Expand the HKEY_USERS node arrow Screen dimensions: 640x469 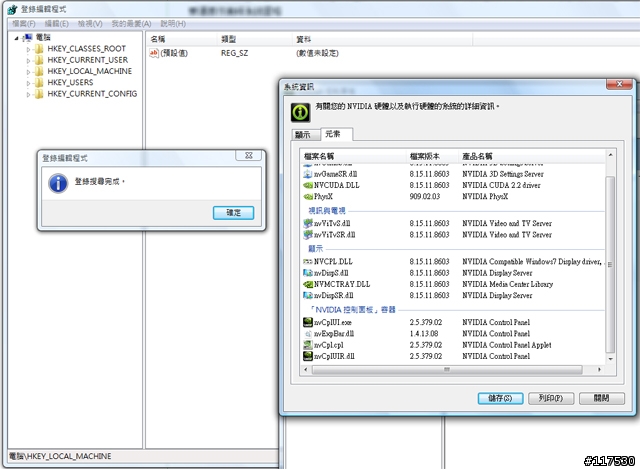[x=28, y=83]
